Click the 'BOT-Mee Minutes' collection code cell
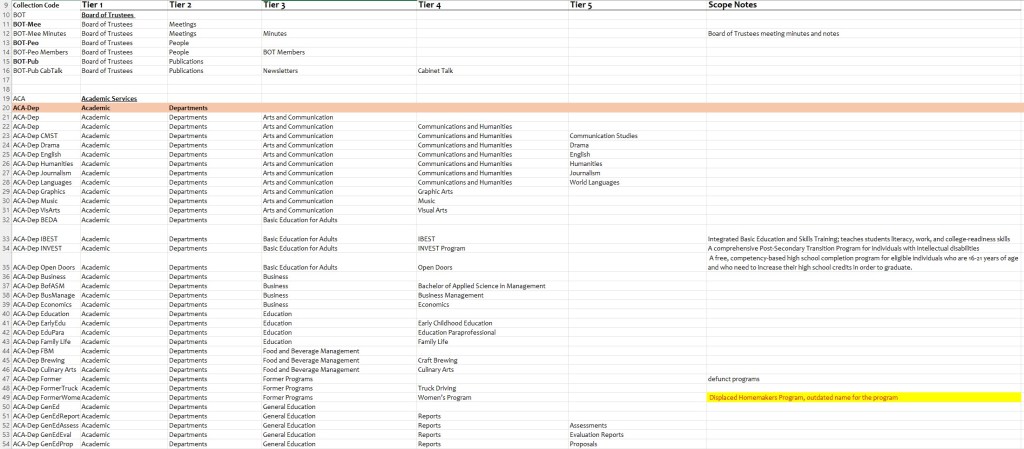Viewport: 1024px width, 449px height. (40, 33)
